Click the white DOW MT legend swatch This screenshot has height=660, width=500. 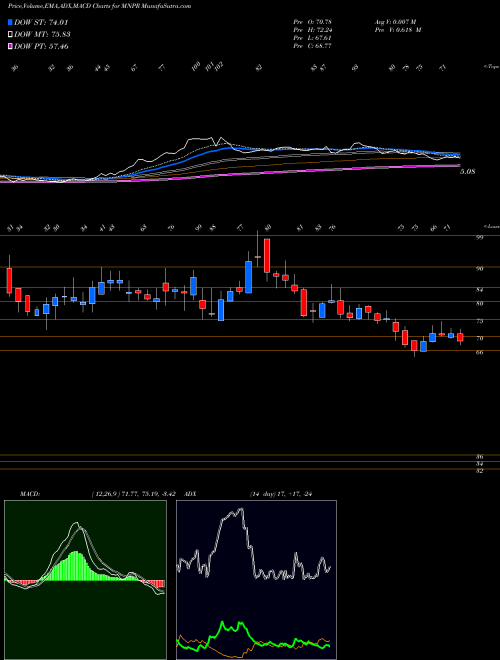pos(11,35)
